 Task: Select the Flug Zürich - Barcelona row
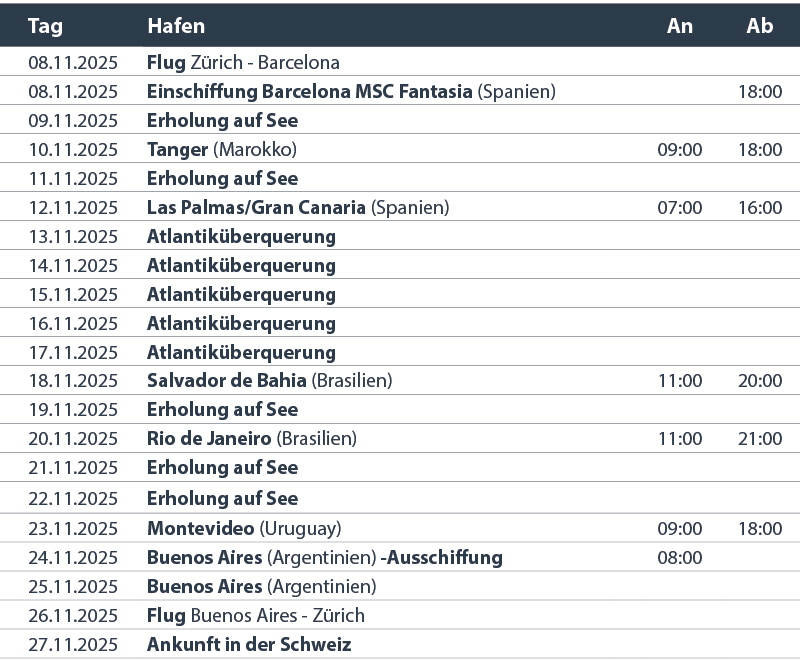[400, 62]
